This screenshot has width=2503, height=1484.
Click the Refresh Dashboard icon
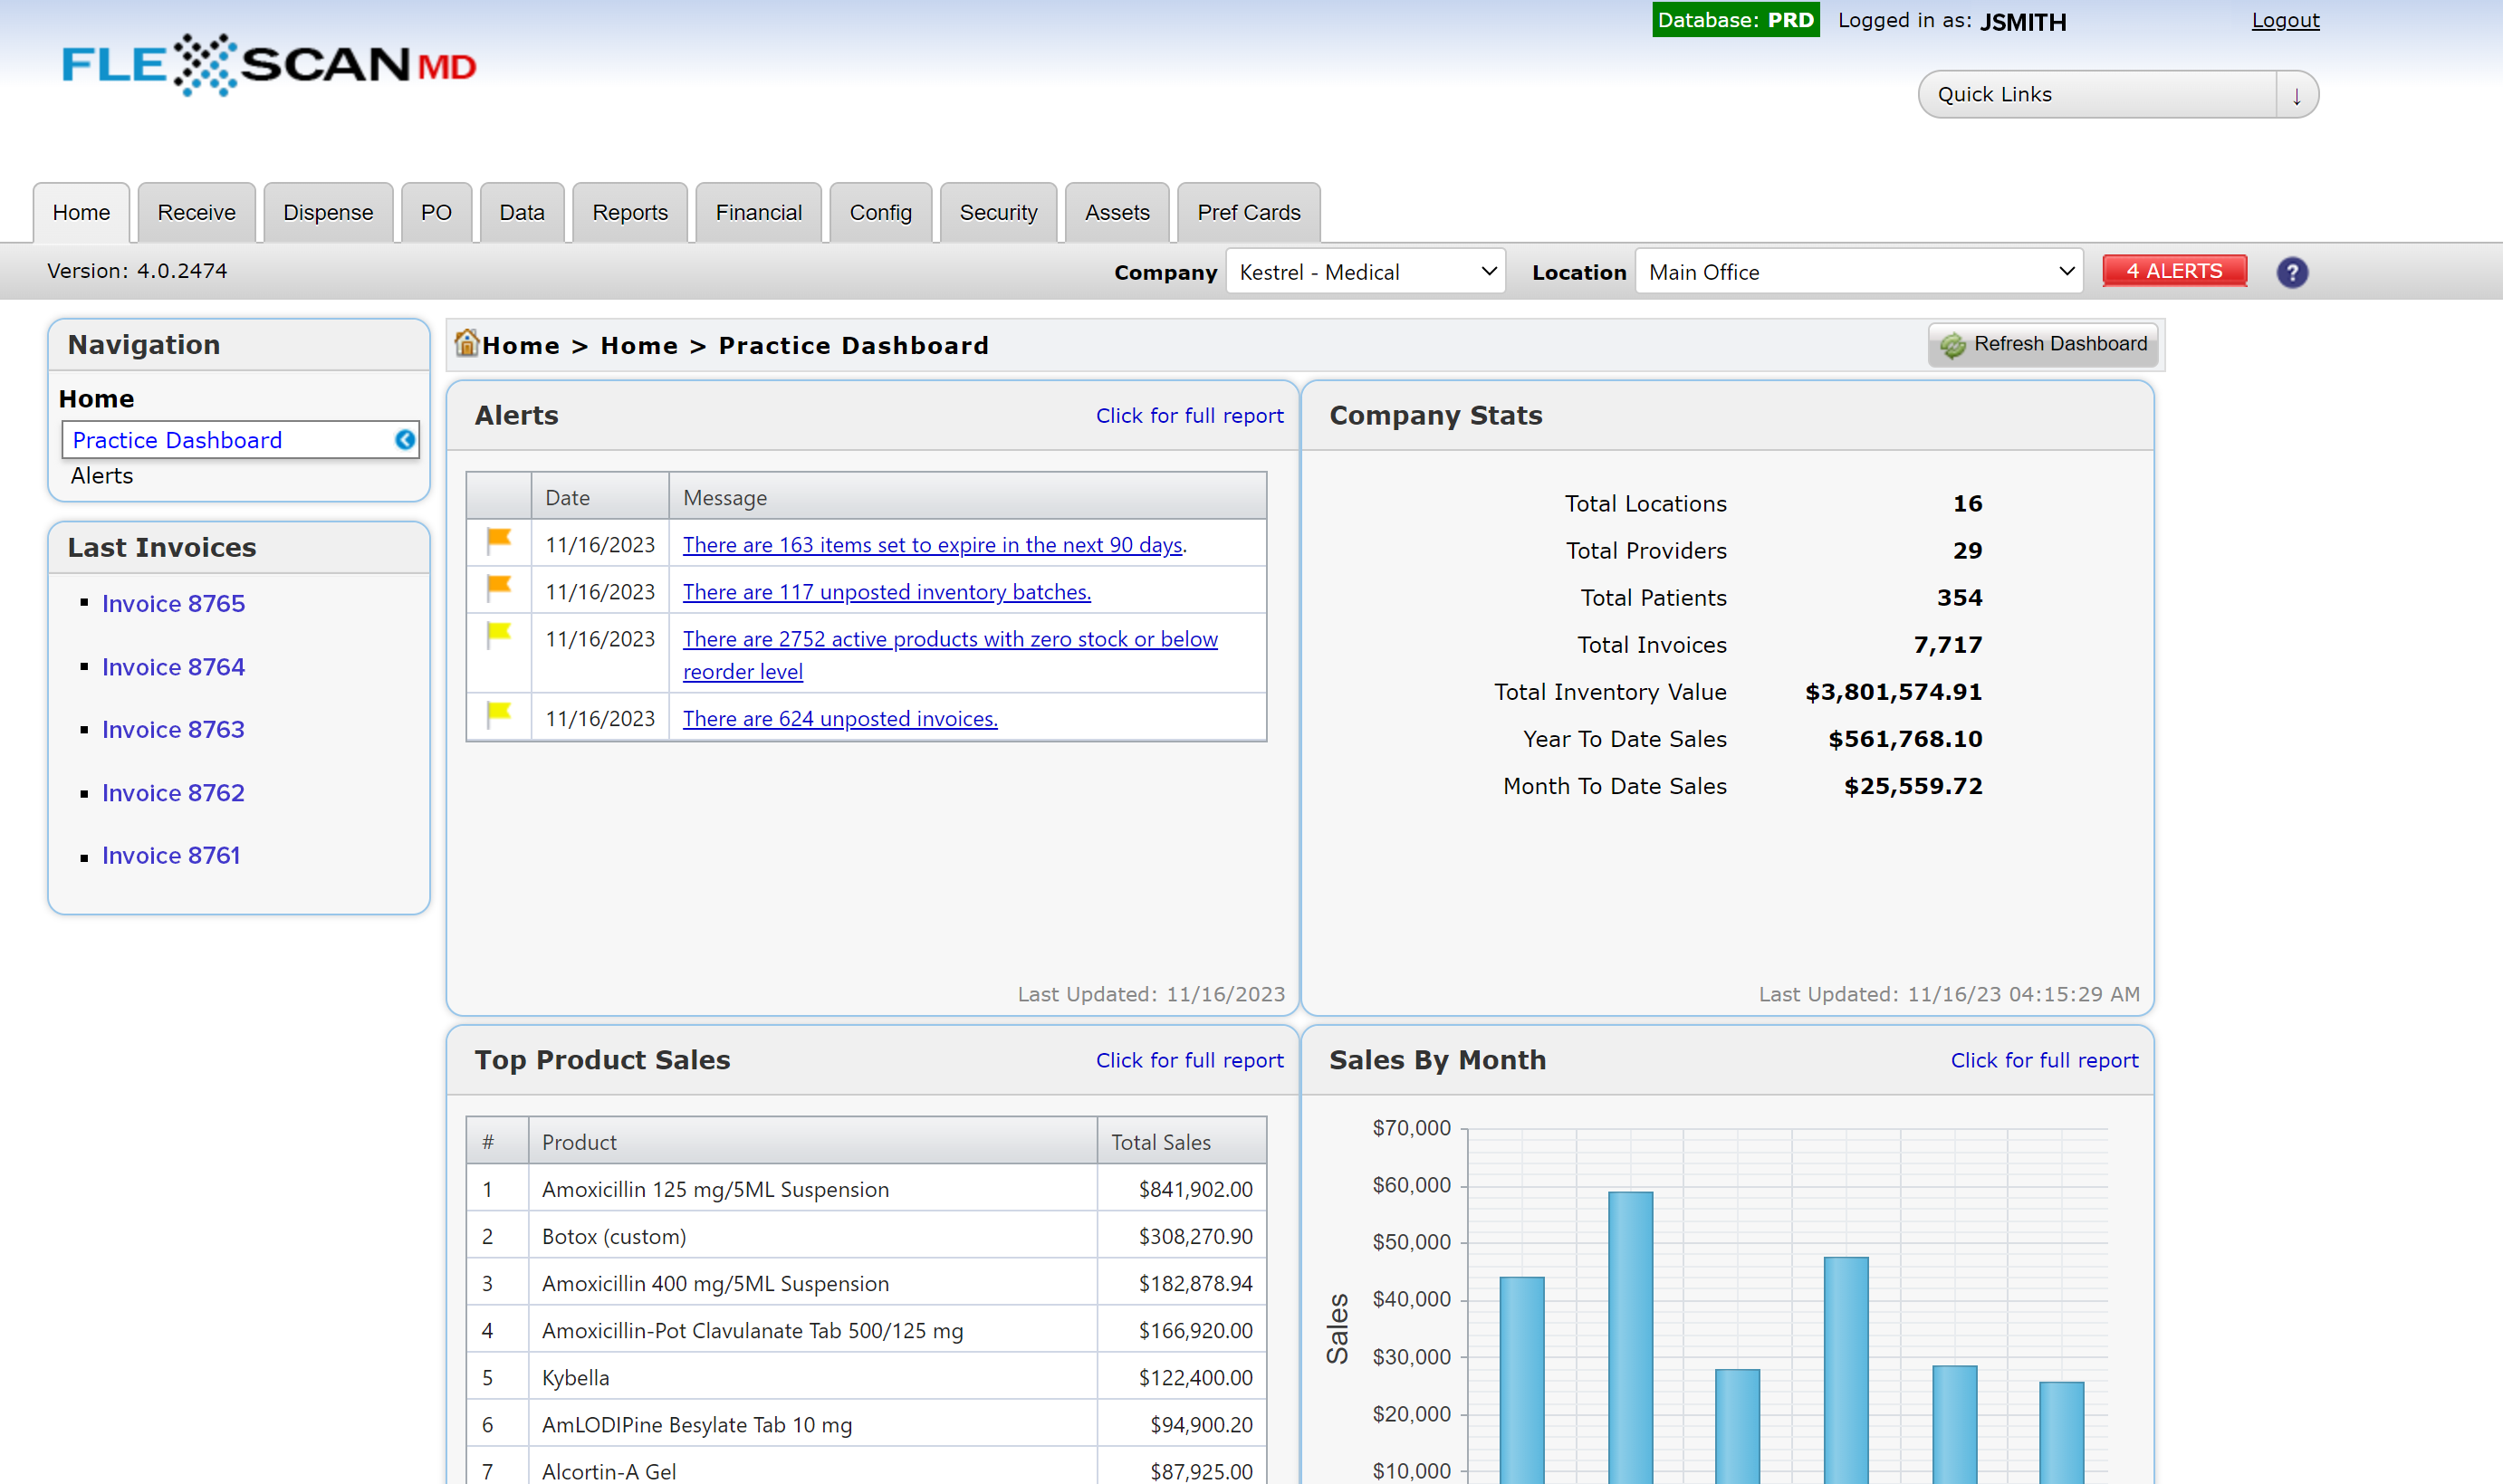[x=1952, y=344]
